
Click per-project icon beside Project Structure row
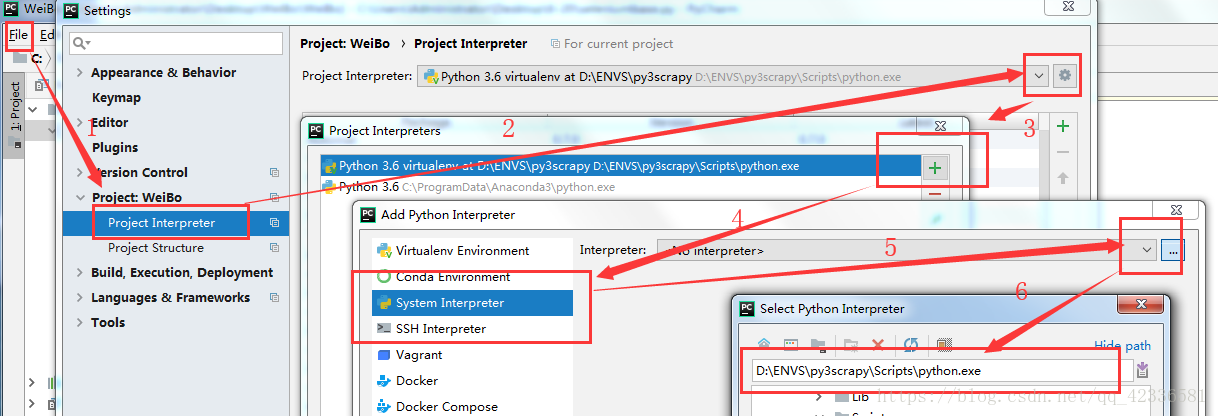tap(274, 248)
